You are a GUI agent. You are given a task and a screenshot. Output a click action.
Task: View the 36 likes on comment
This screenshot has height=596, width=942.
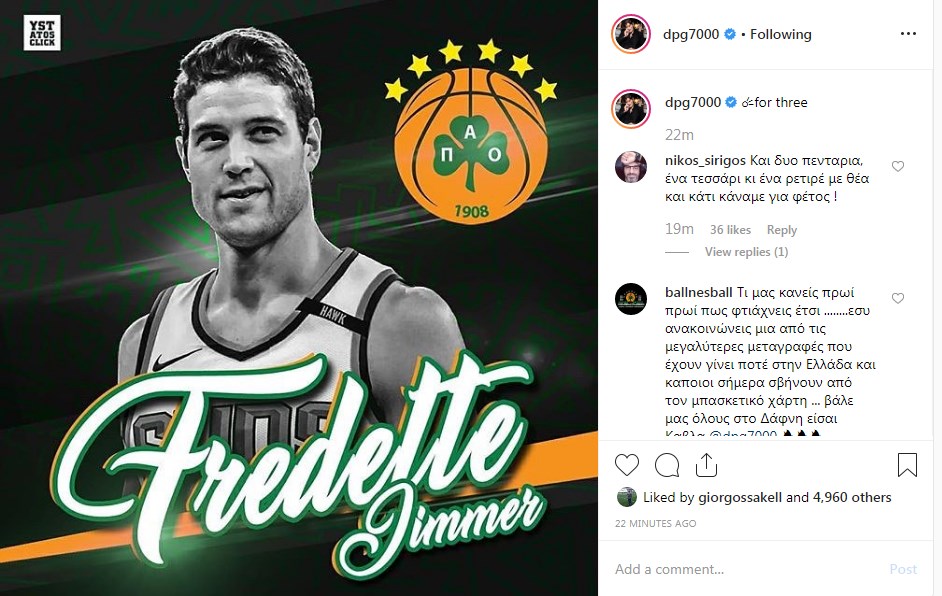(730, 230)
